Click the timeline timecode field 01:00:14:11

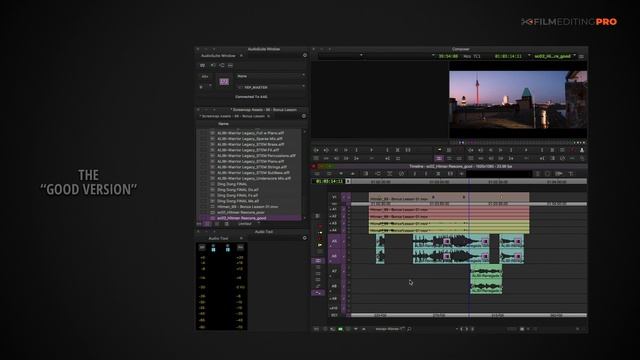point(329,181)
